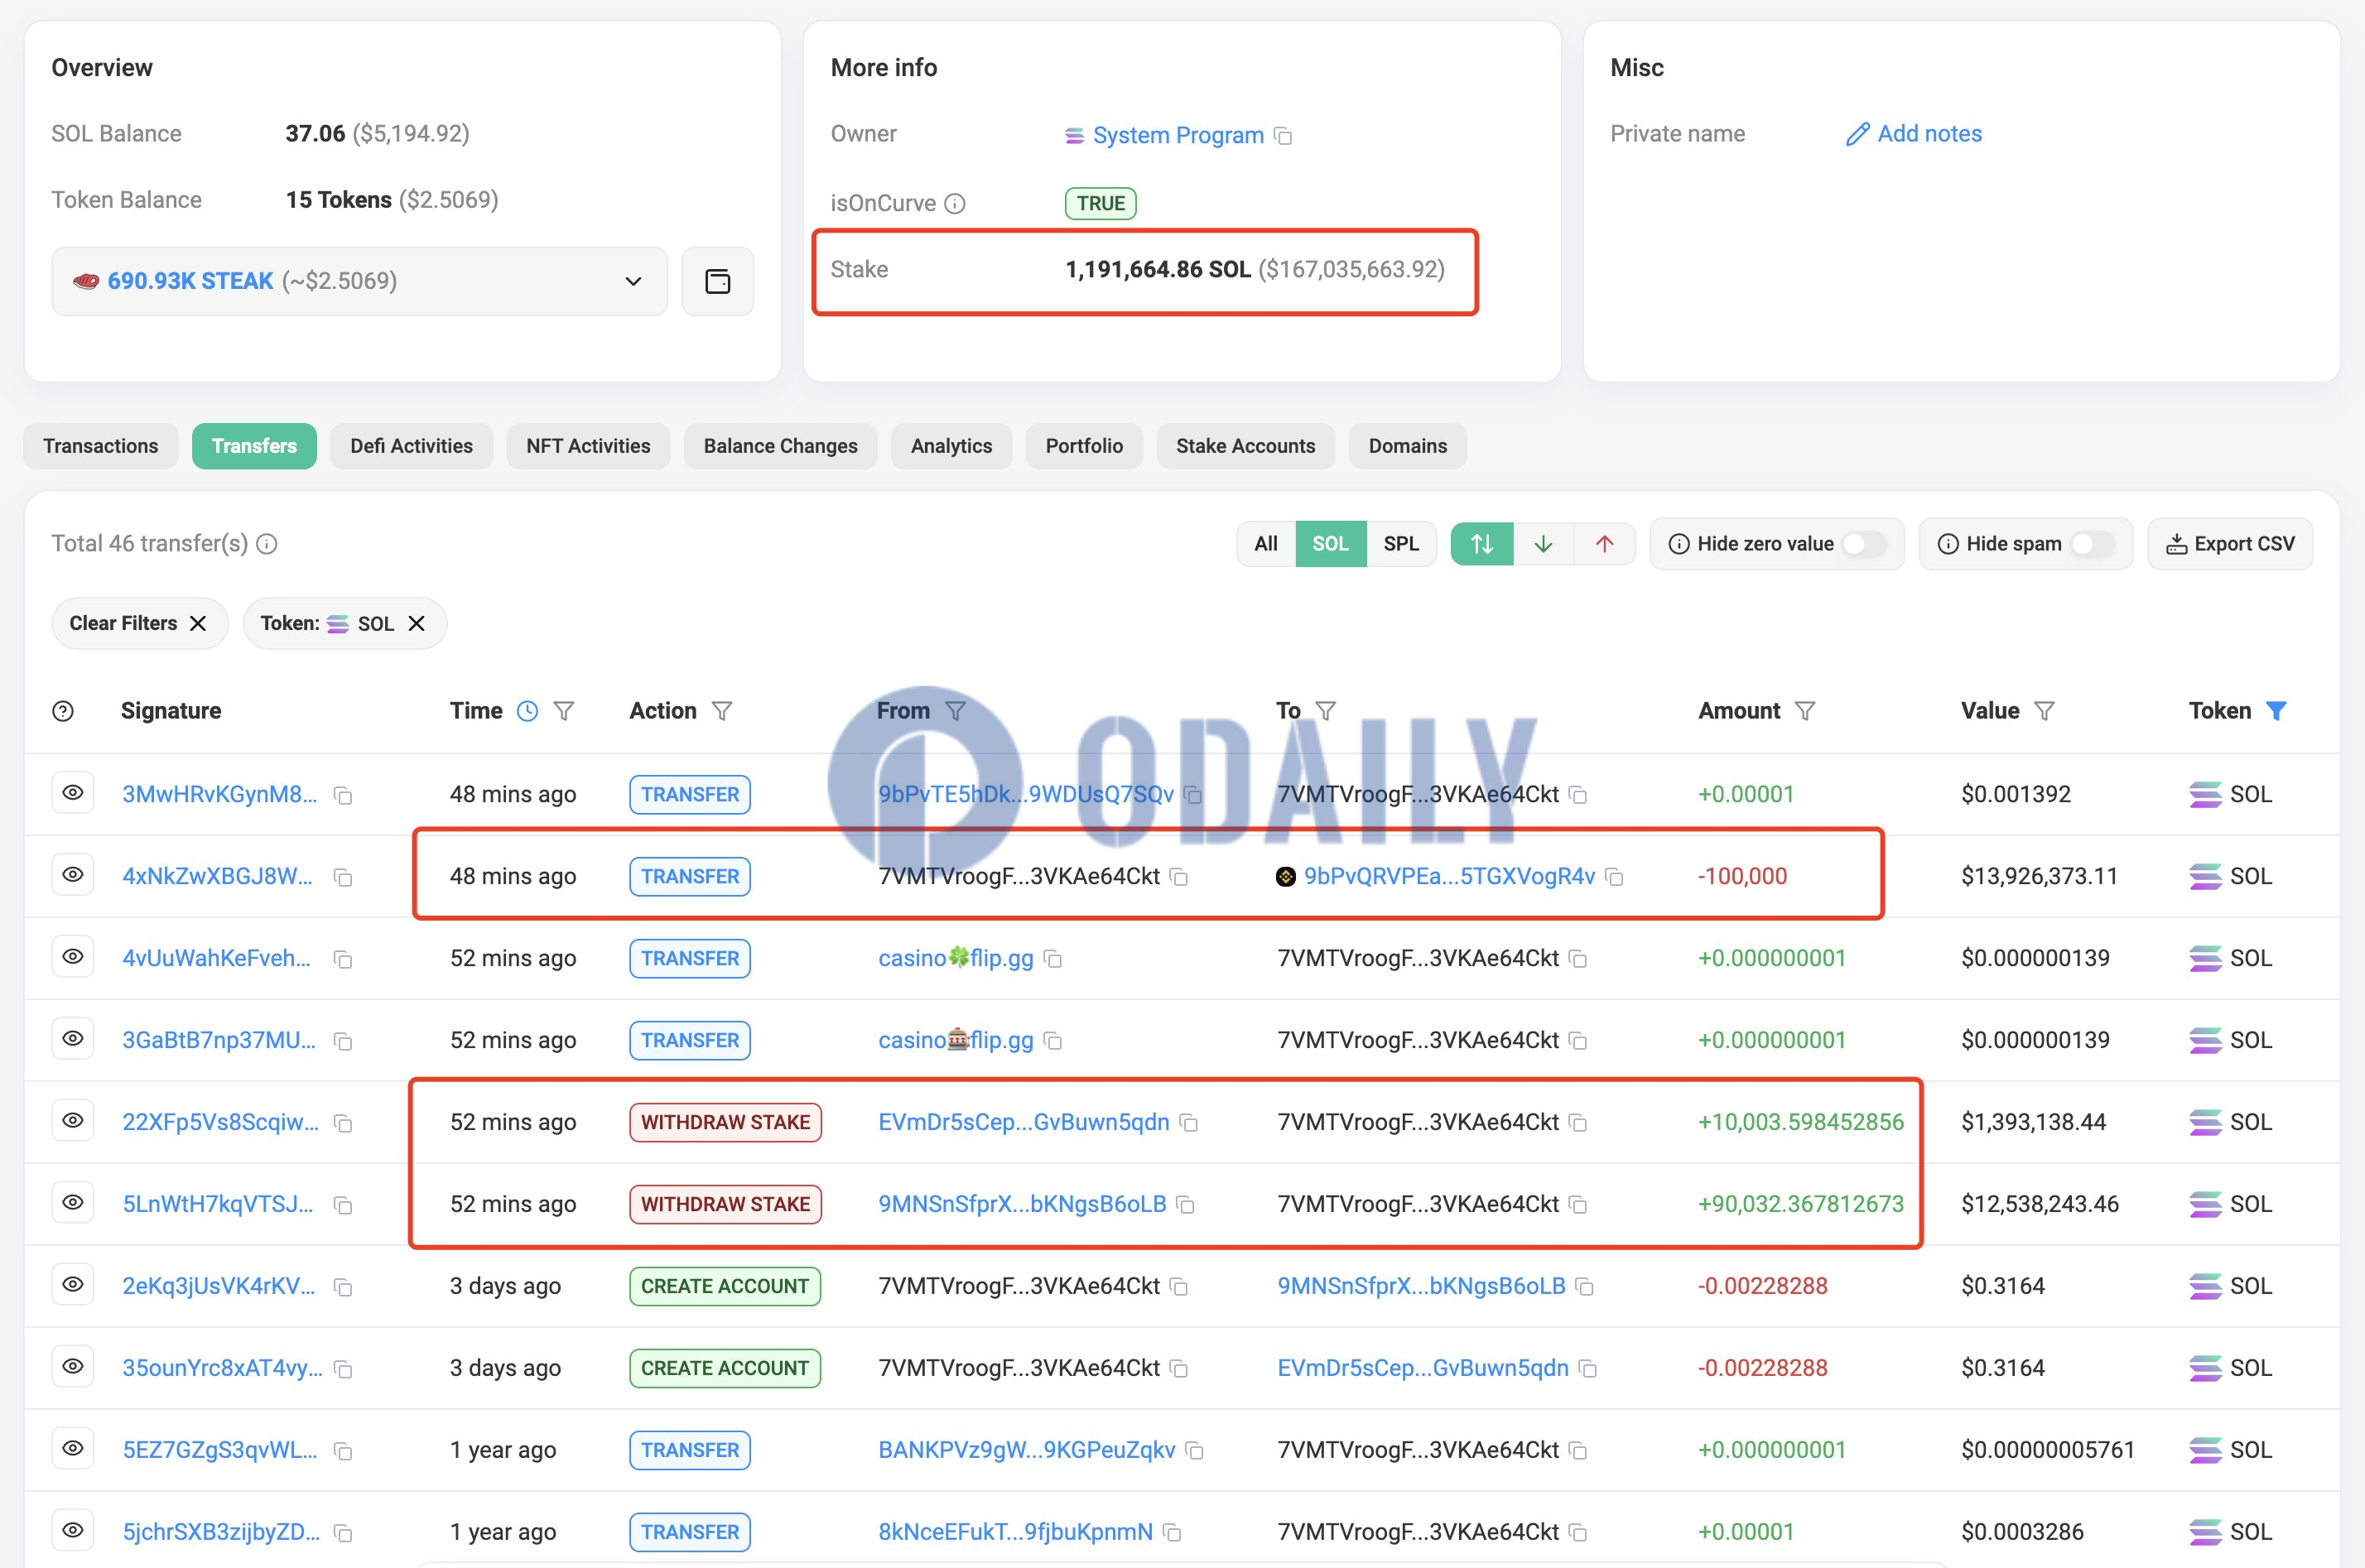Switch Time column format via clock icon
This screenshot has height=1568, width=2365.
(x=527, y=711)
